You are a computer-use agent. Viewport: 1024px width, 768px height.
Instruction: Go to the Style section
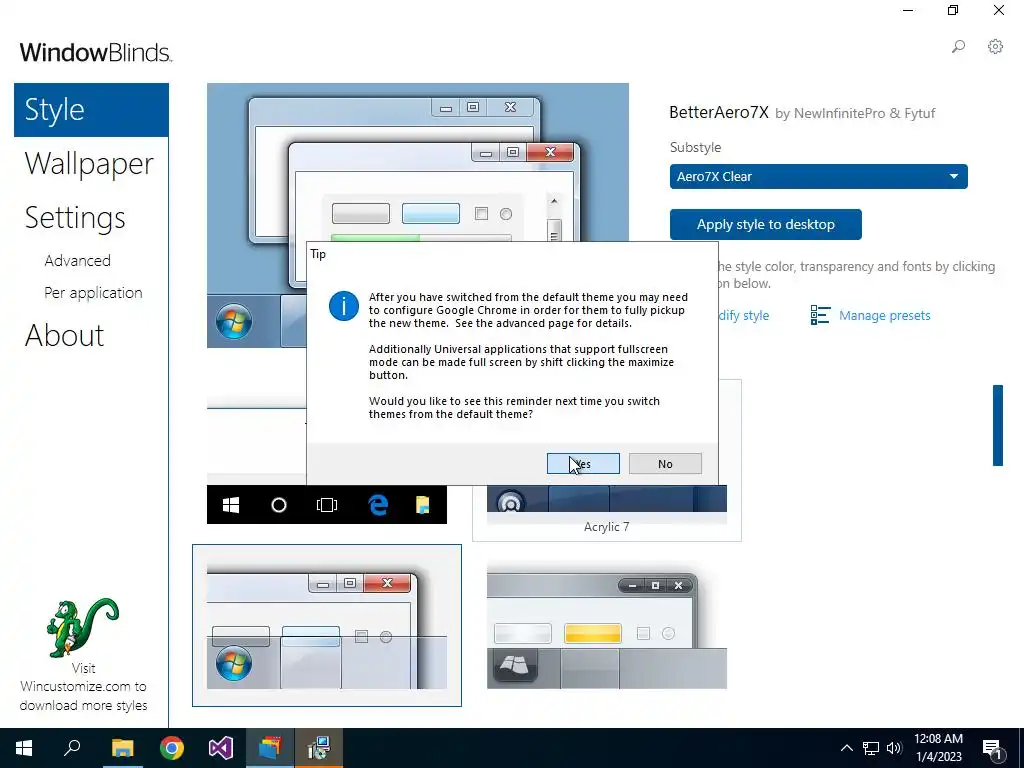(x=91, y=110)
